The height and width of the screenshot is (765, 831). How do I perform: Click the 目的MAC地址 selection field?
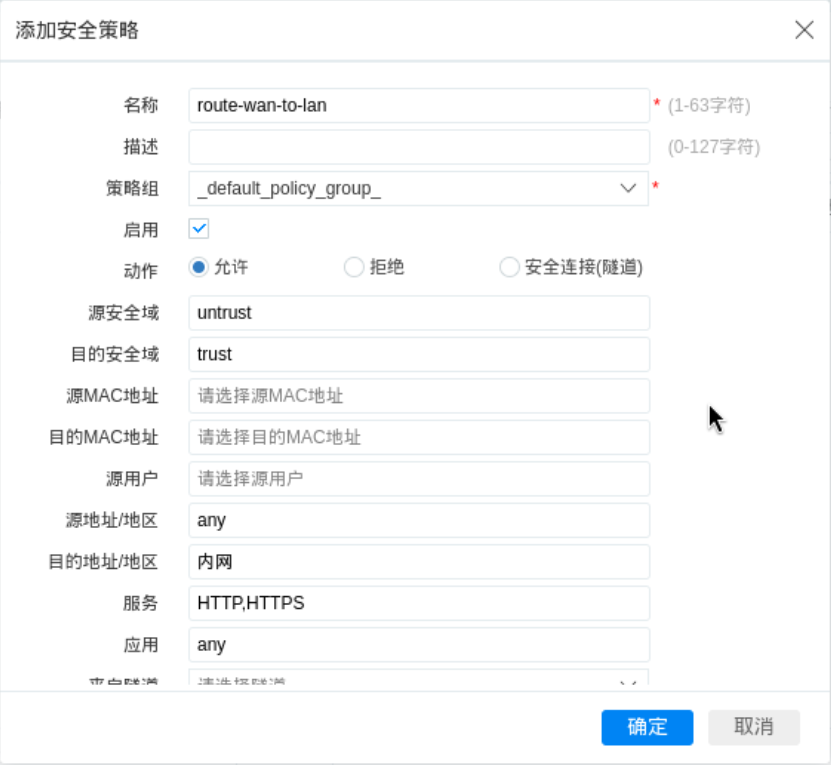[x=419, y=437]
